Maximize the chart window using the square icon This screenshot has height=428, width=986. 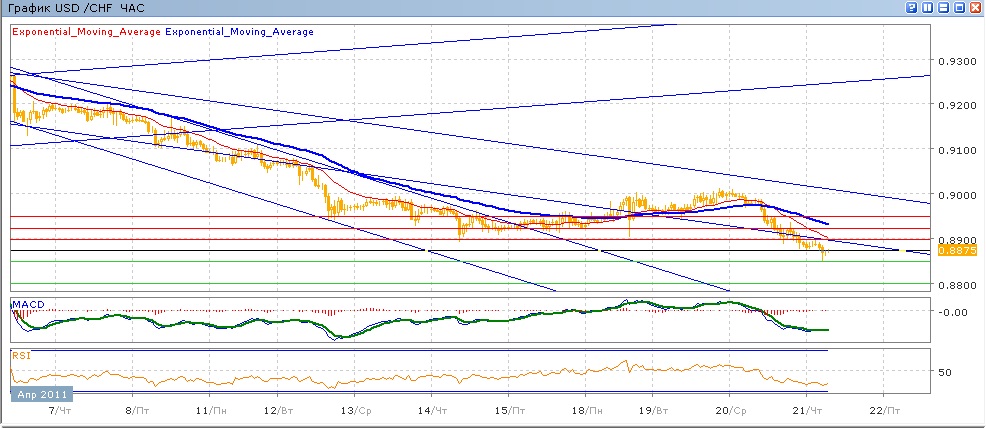coord(960,8)
